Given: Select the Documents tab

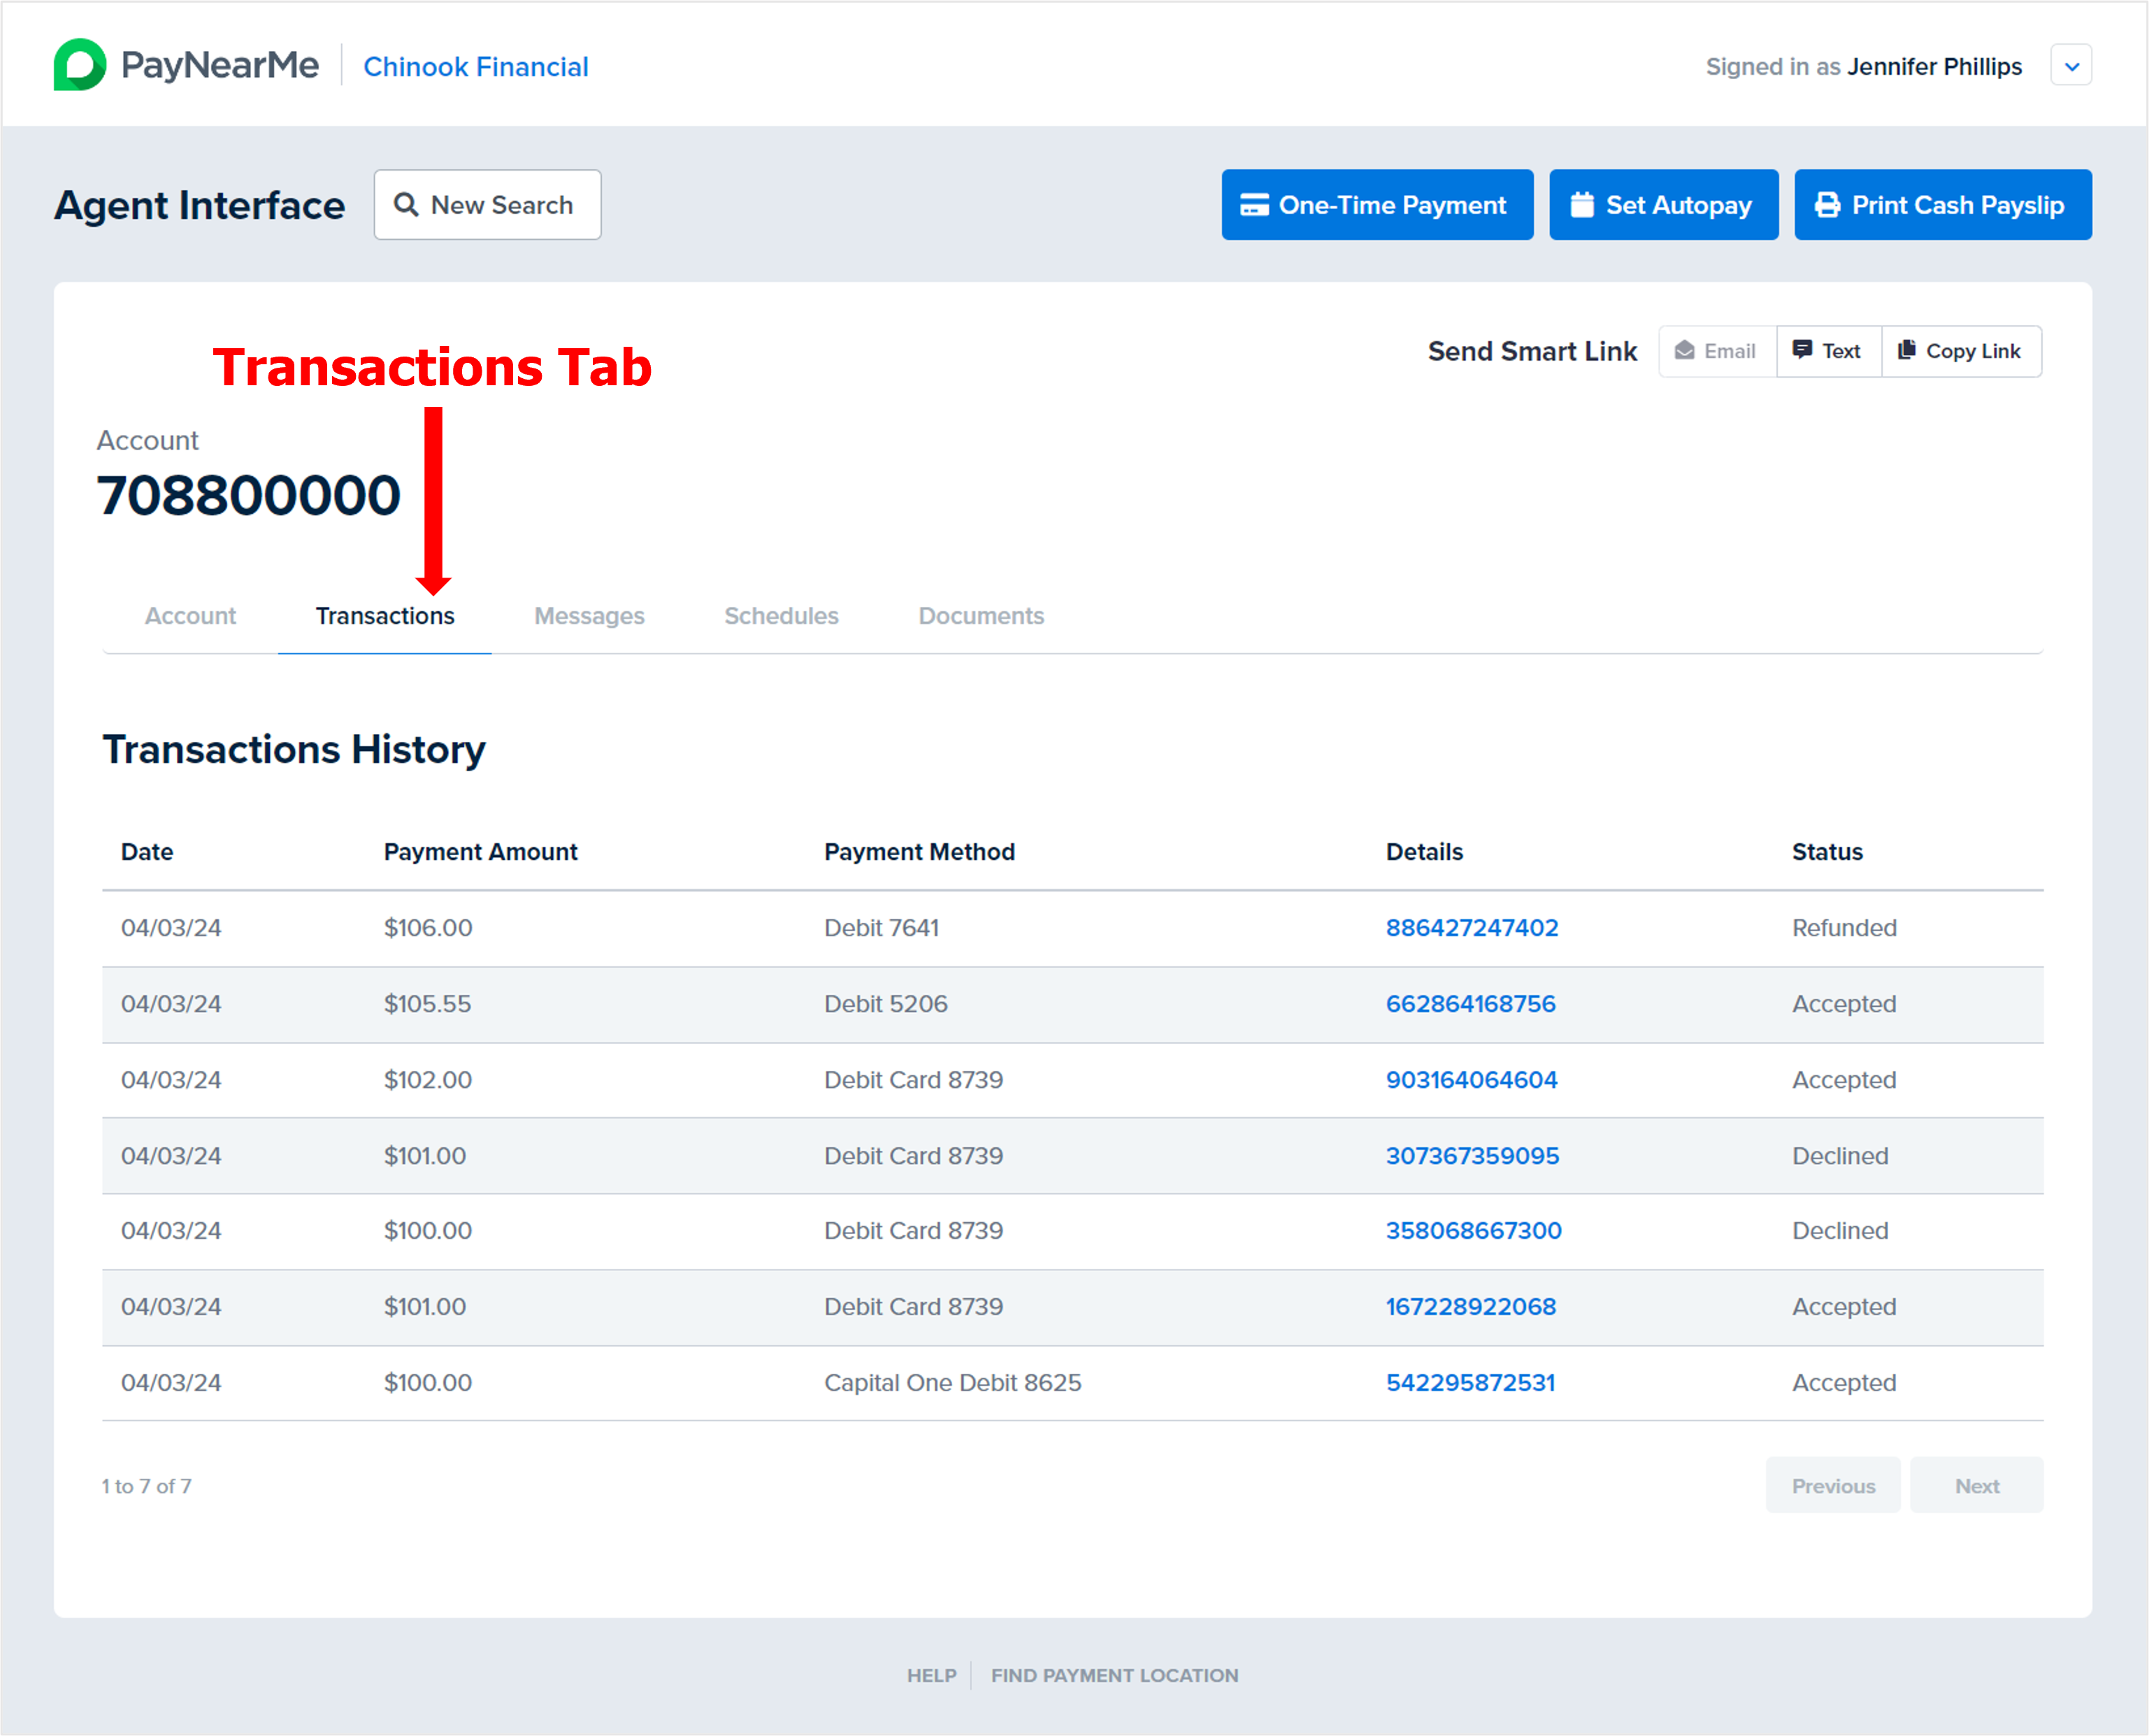Looking at the screenshot, I should pos(981,616).
